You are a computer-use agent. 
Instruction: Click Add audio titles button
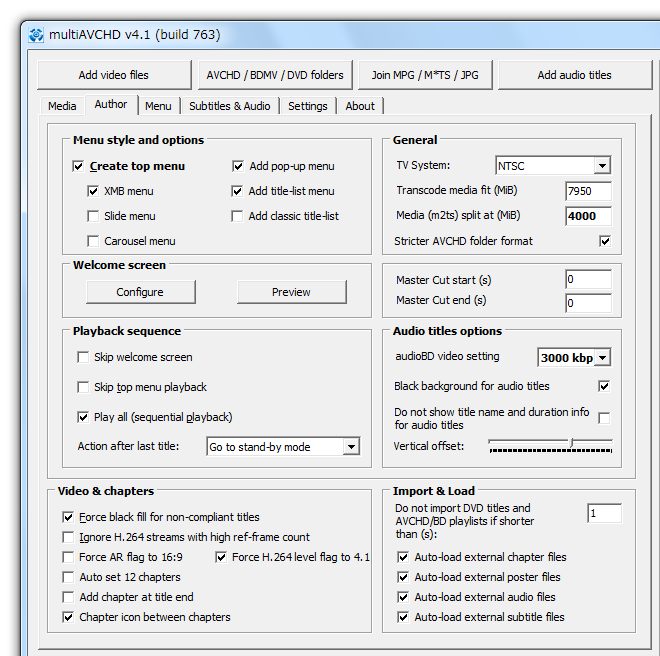coord(575,75)
